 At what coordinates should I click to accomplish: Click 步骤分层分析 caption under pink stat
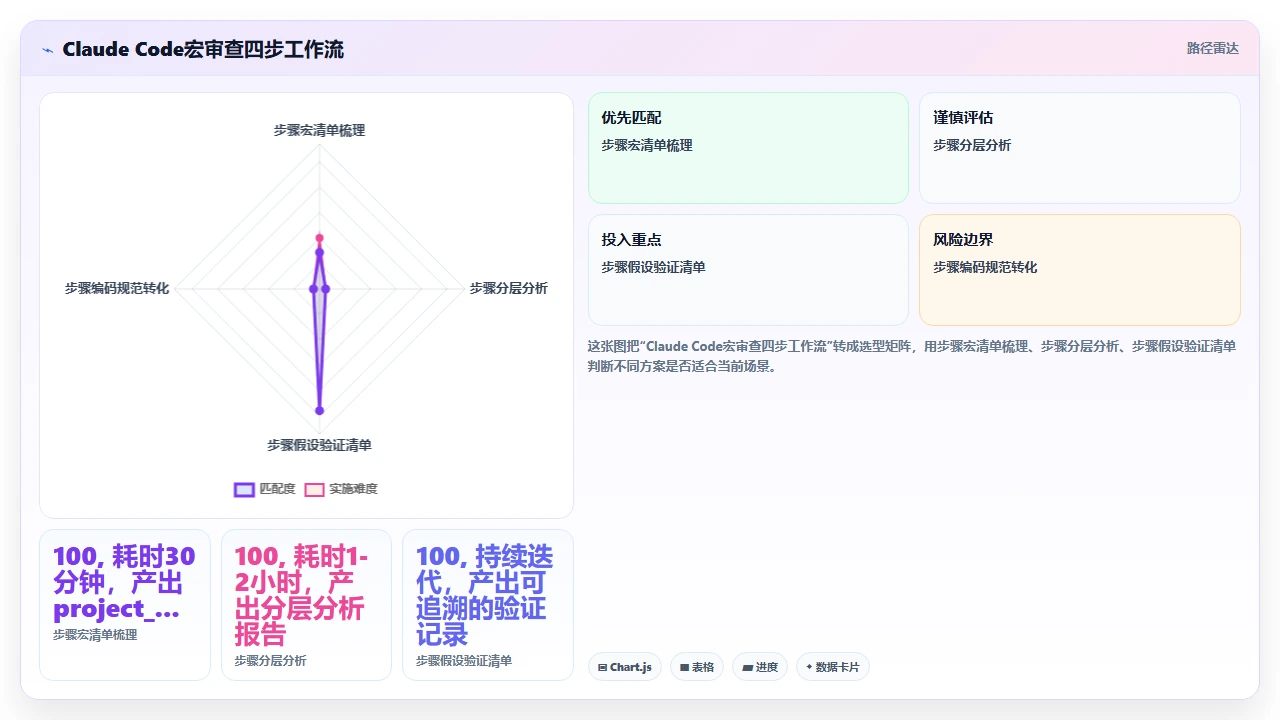pos(271,661)
